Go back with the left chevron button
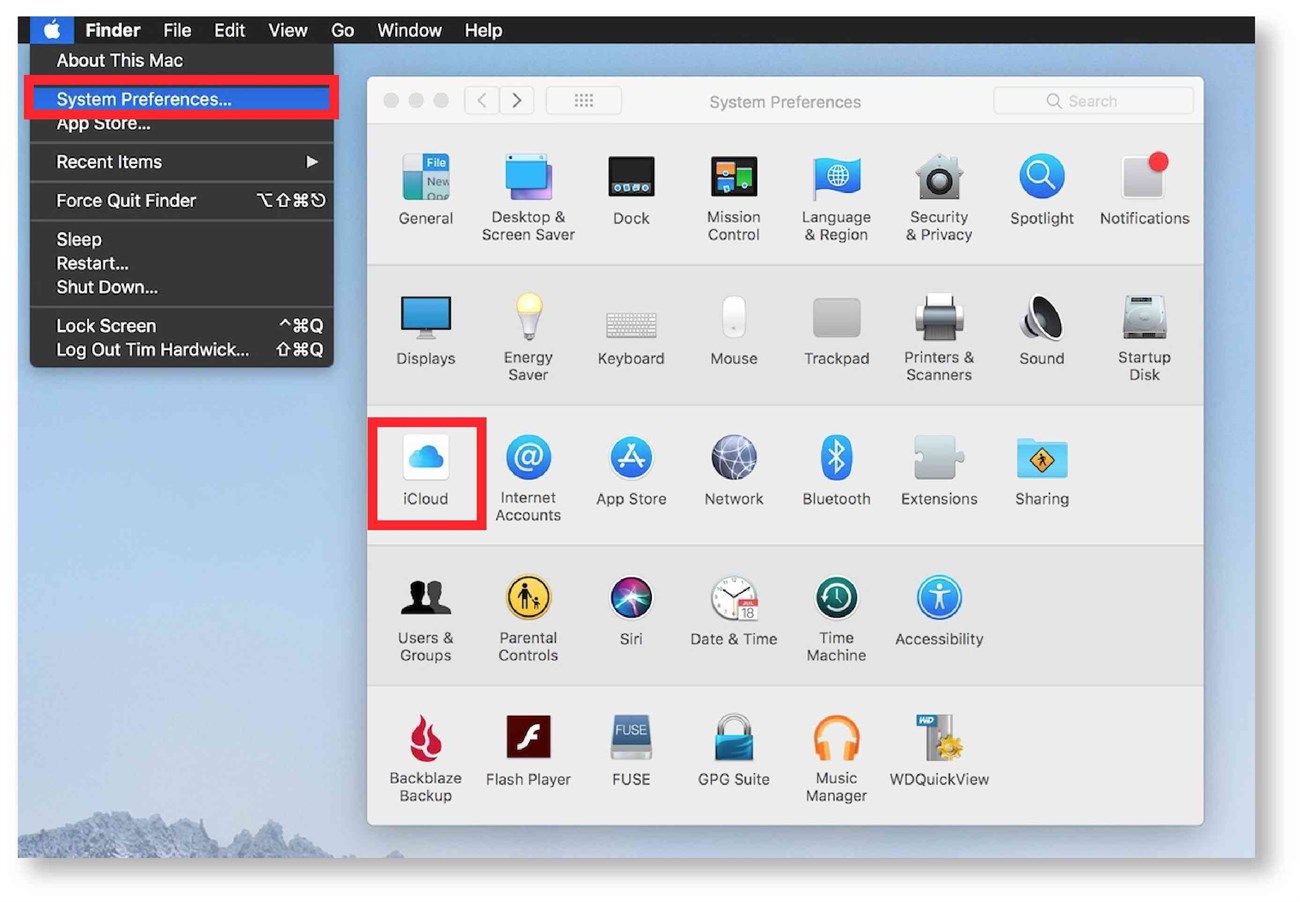The image size is (1300, 902). click(482, 100)
